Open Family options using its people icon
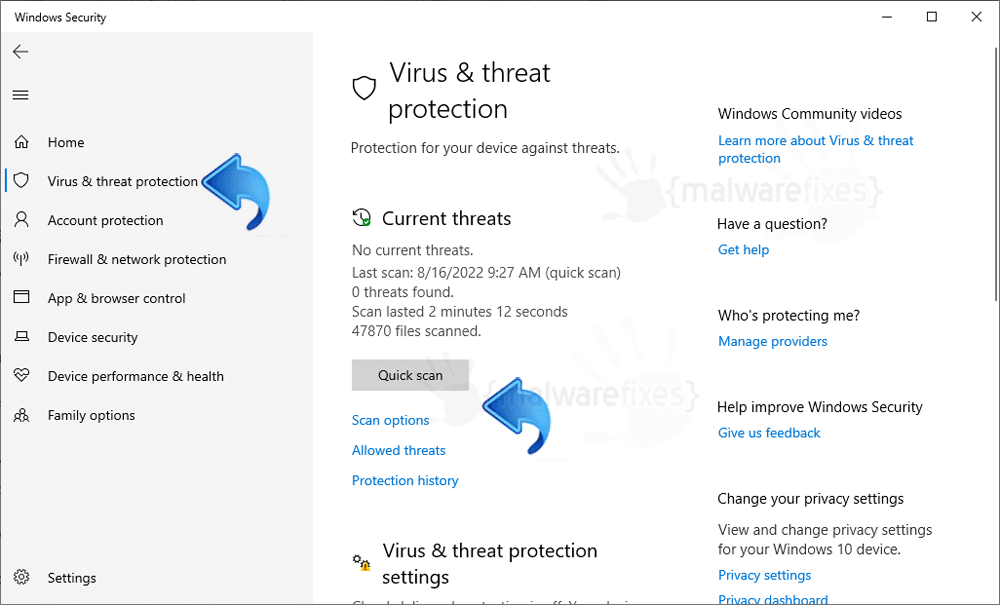The width and height of the screenshot is (1000, 605). [x=21, y=415]
